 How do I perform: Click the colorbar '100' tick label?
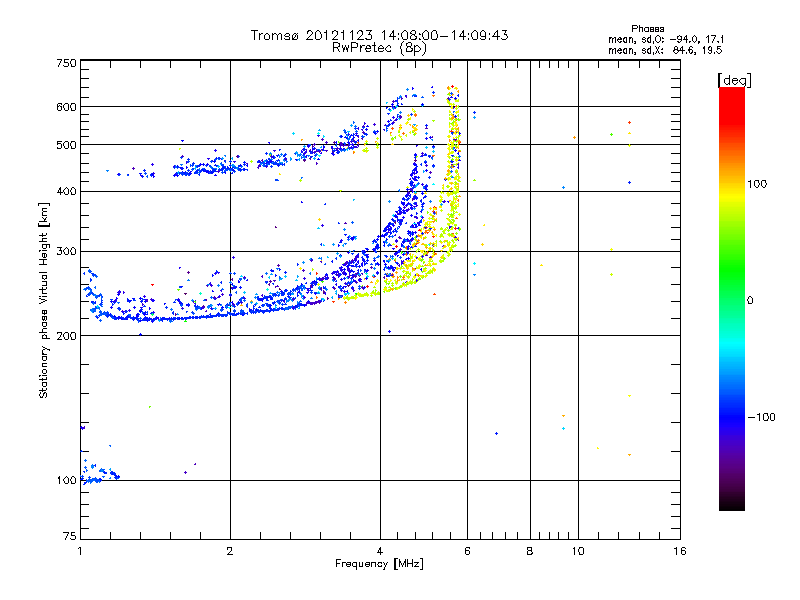[x=757, y=184]
